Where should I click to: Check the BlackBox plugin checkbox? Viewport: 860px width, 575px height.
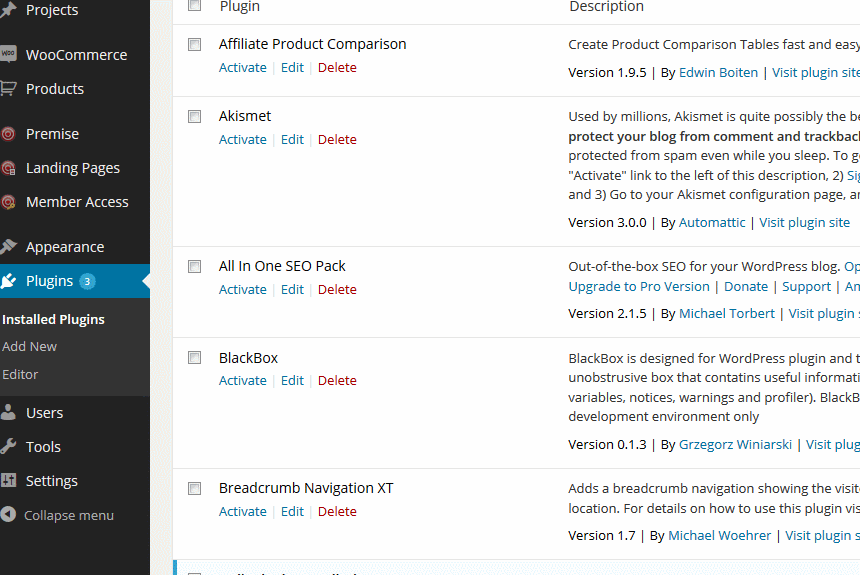pos(194,358)
